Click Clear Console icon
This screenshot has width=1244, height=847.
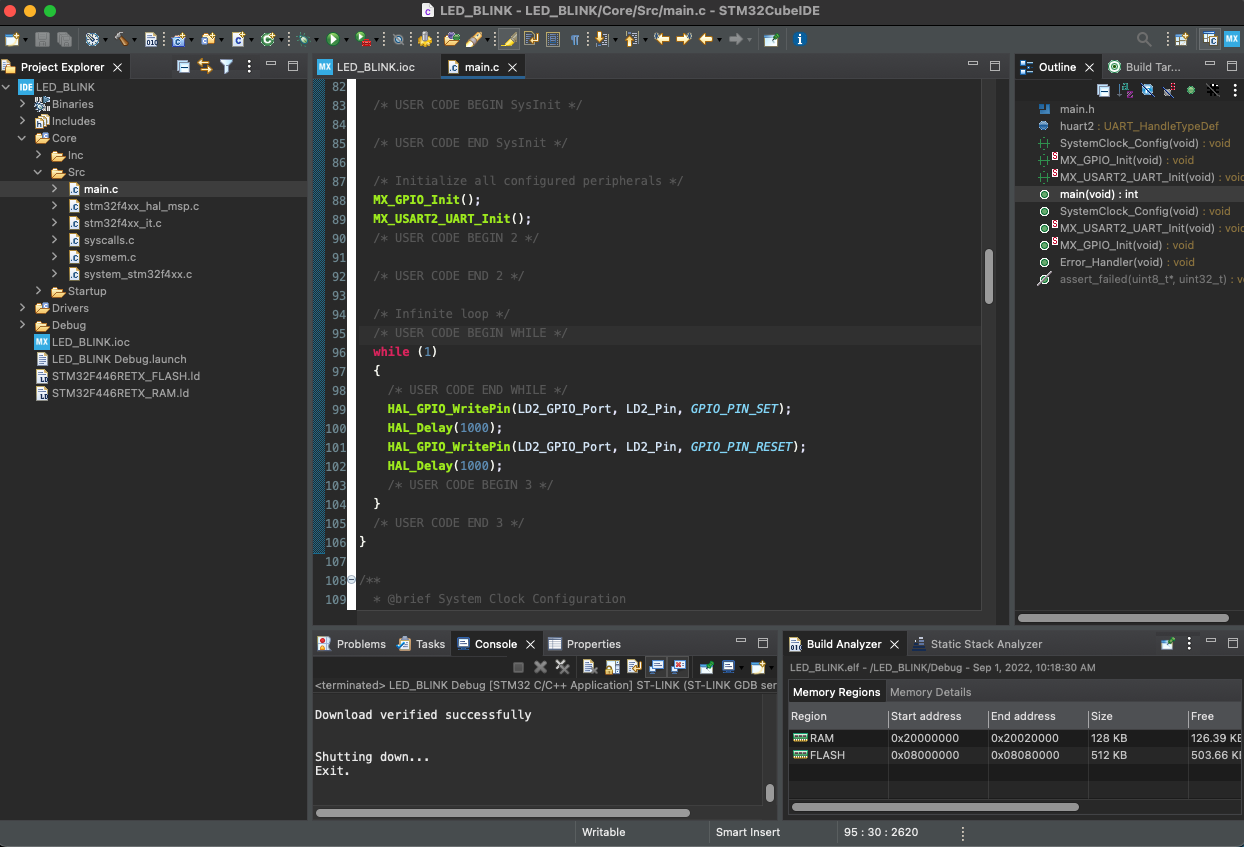590,667
